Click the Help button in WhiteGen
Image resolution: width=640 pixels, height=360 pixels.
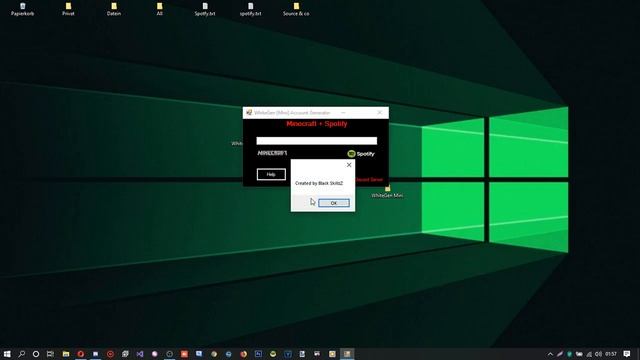271,174
